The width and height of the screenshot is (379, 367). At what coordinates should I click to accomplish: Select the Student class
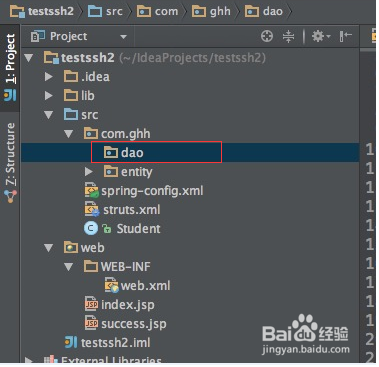pyautogui.click(x=122, y=229)
